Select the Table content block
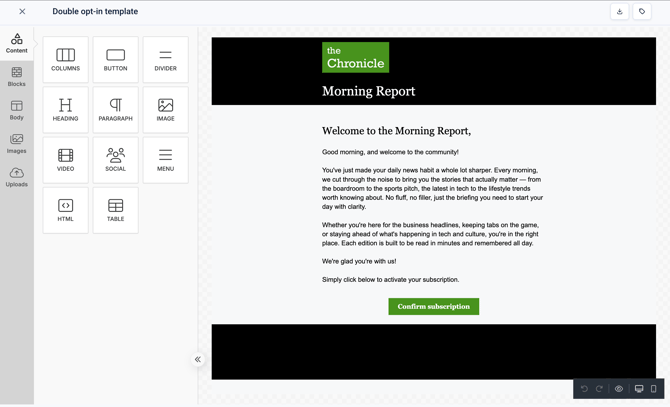Image resolution: width=670 pixels, height=407 pixels. tap(115, 210)
